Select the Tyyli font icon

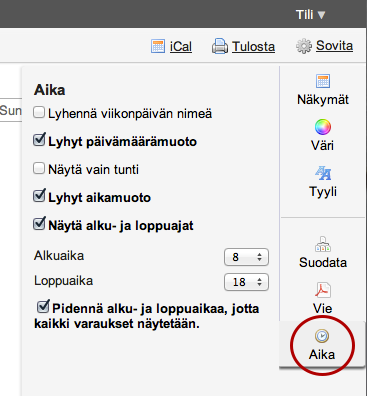click(x=323, y=173)
